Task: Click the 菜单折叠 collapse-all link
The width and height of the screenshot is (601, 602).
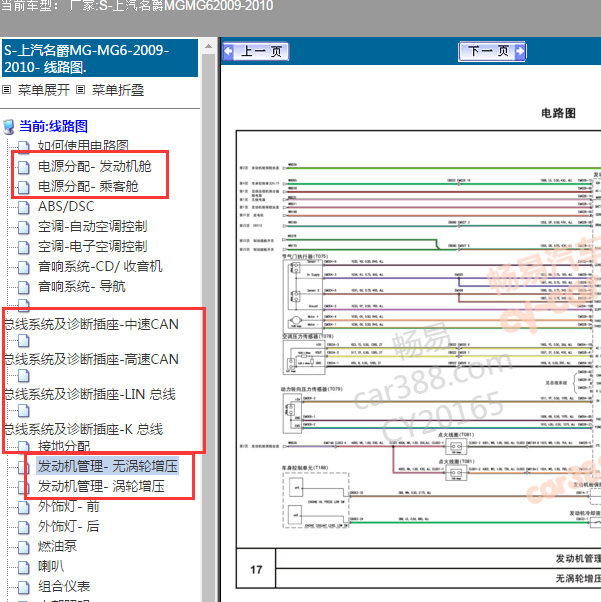Action: coord(118,90)
